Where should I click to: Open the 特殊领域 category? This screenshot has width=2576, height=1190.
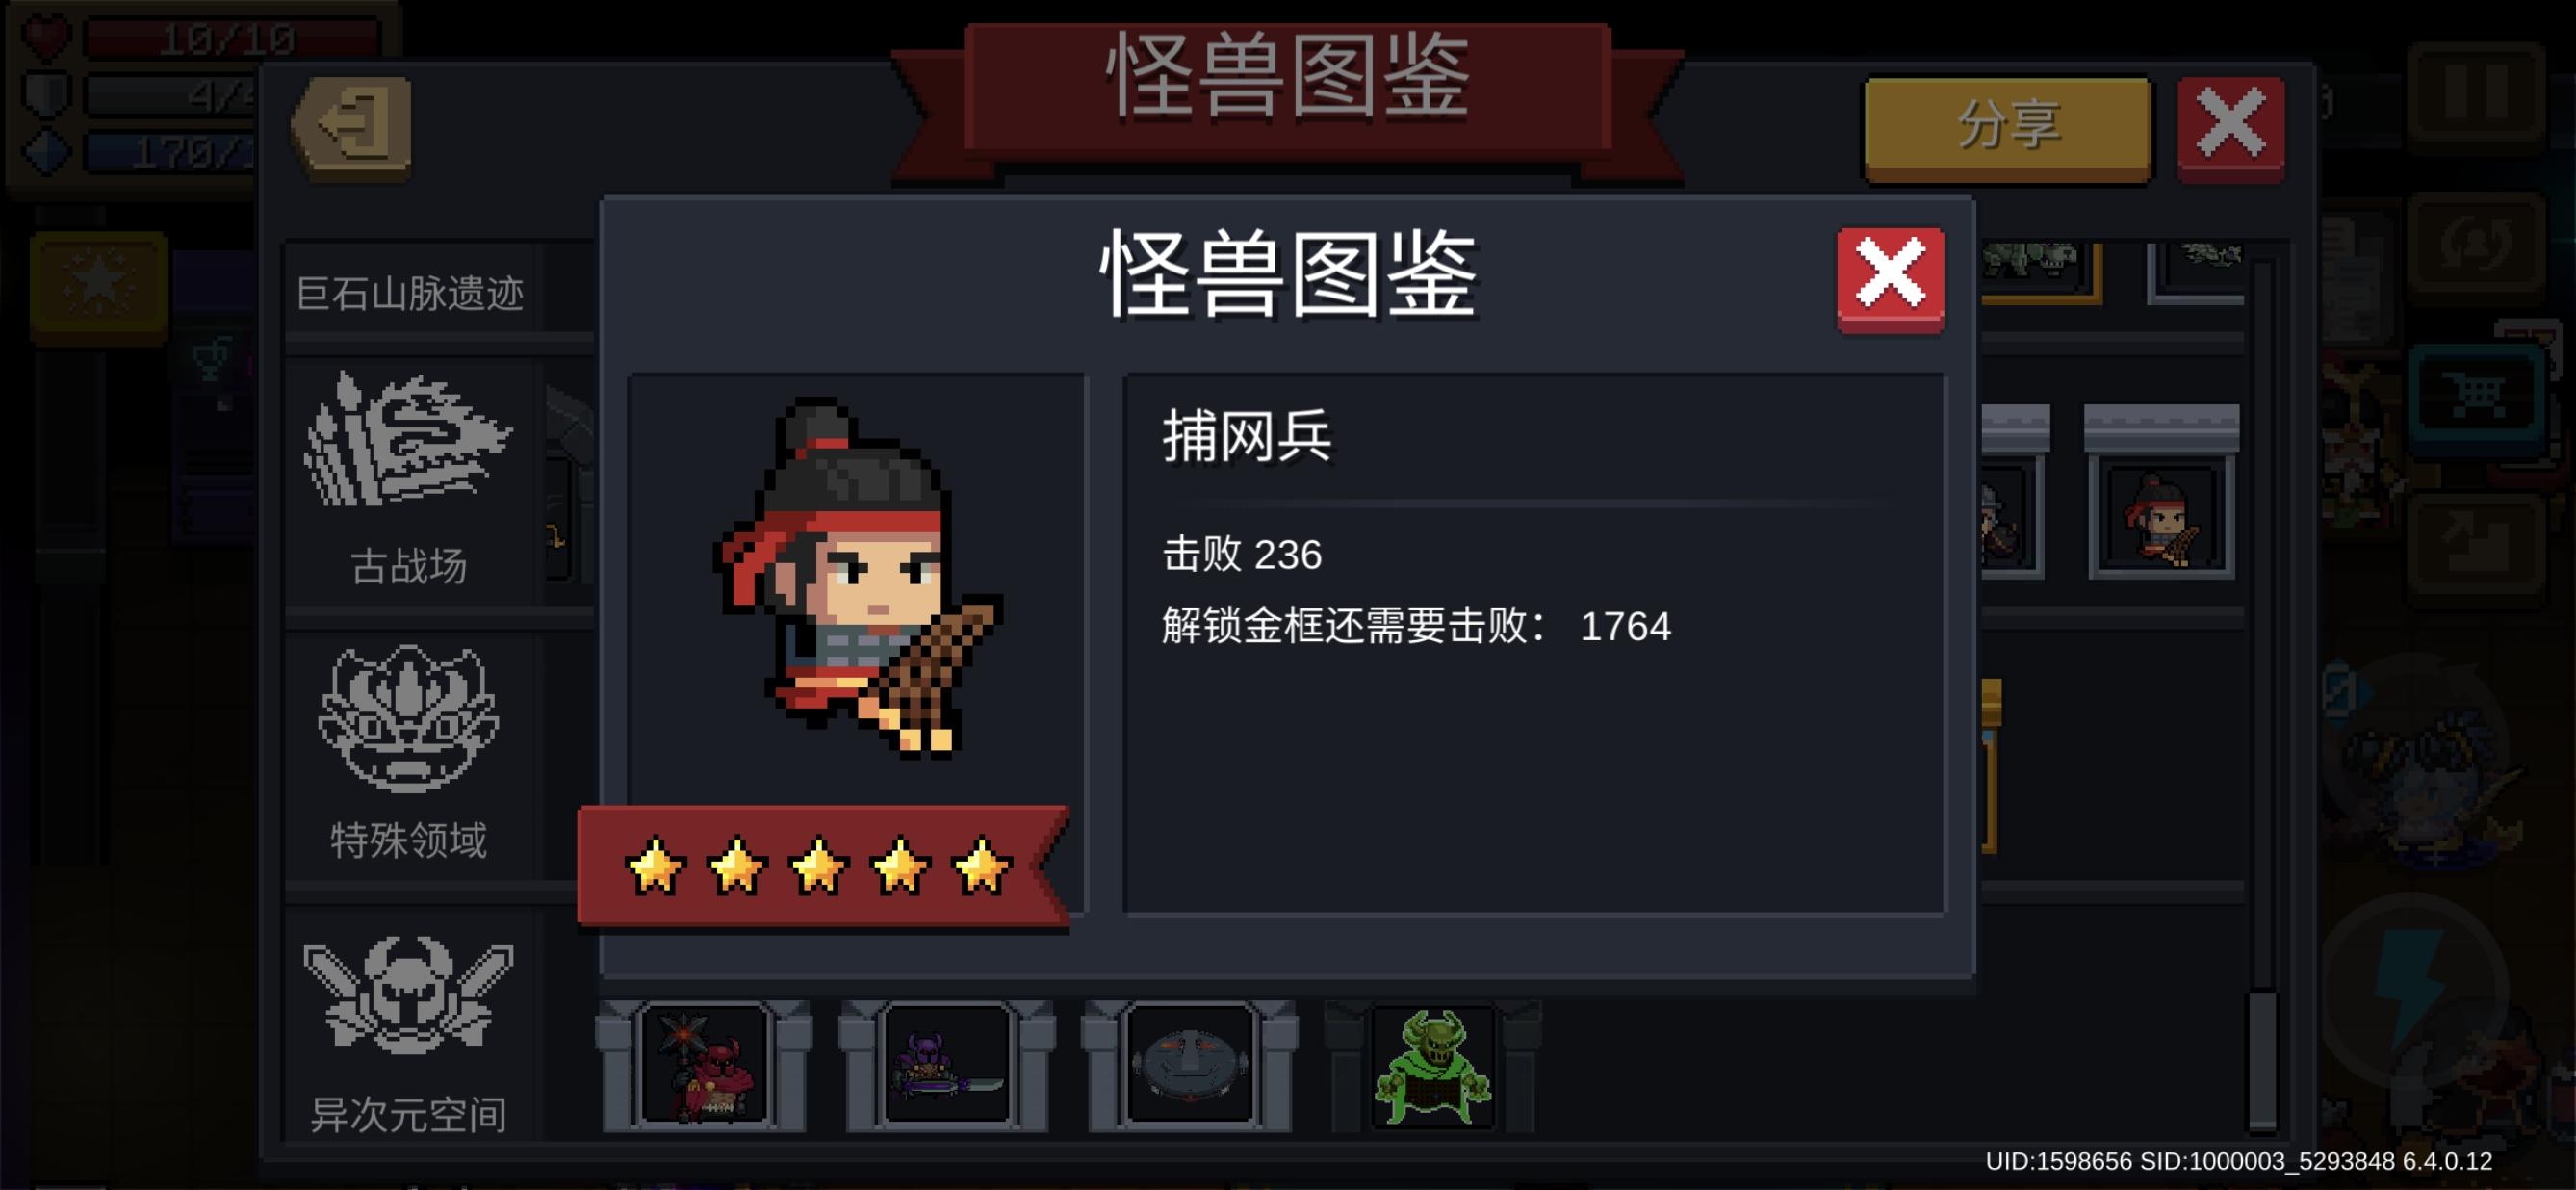[412, 755]
